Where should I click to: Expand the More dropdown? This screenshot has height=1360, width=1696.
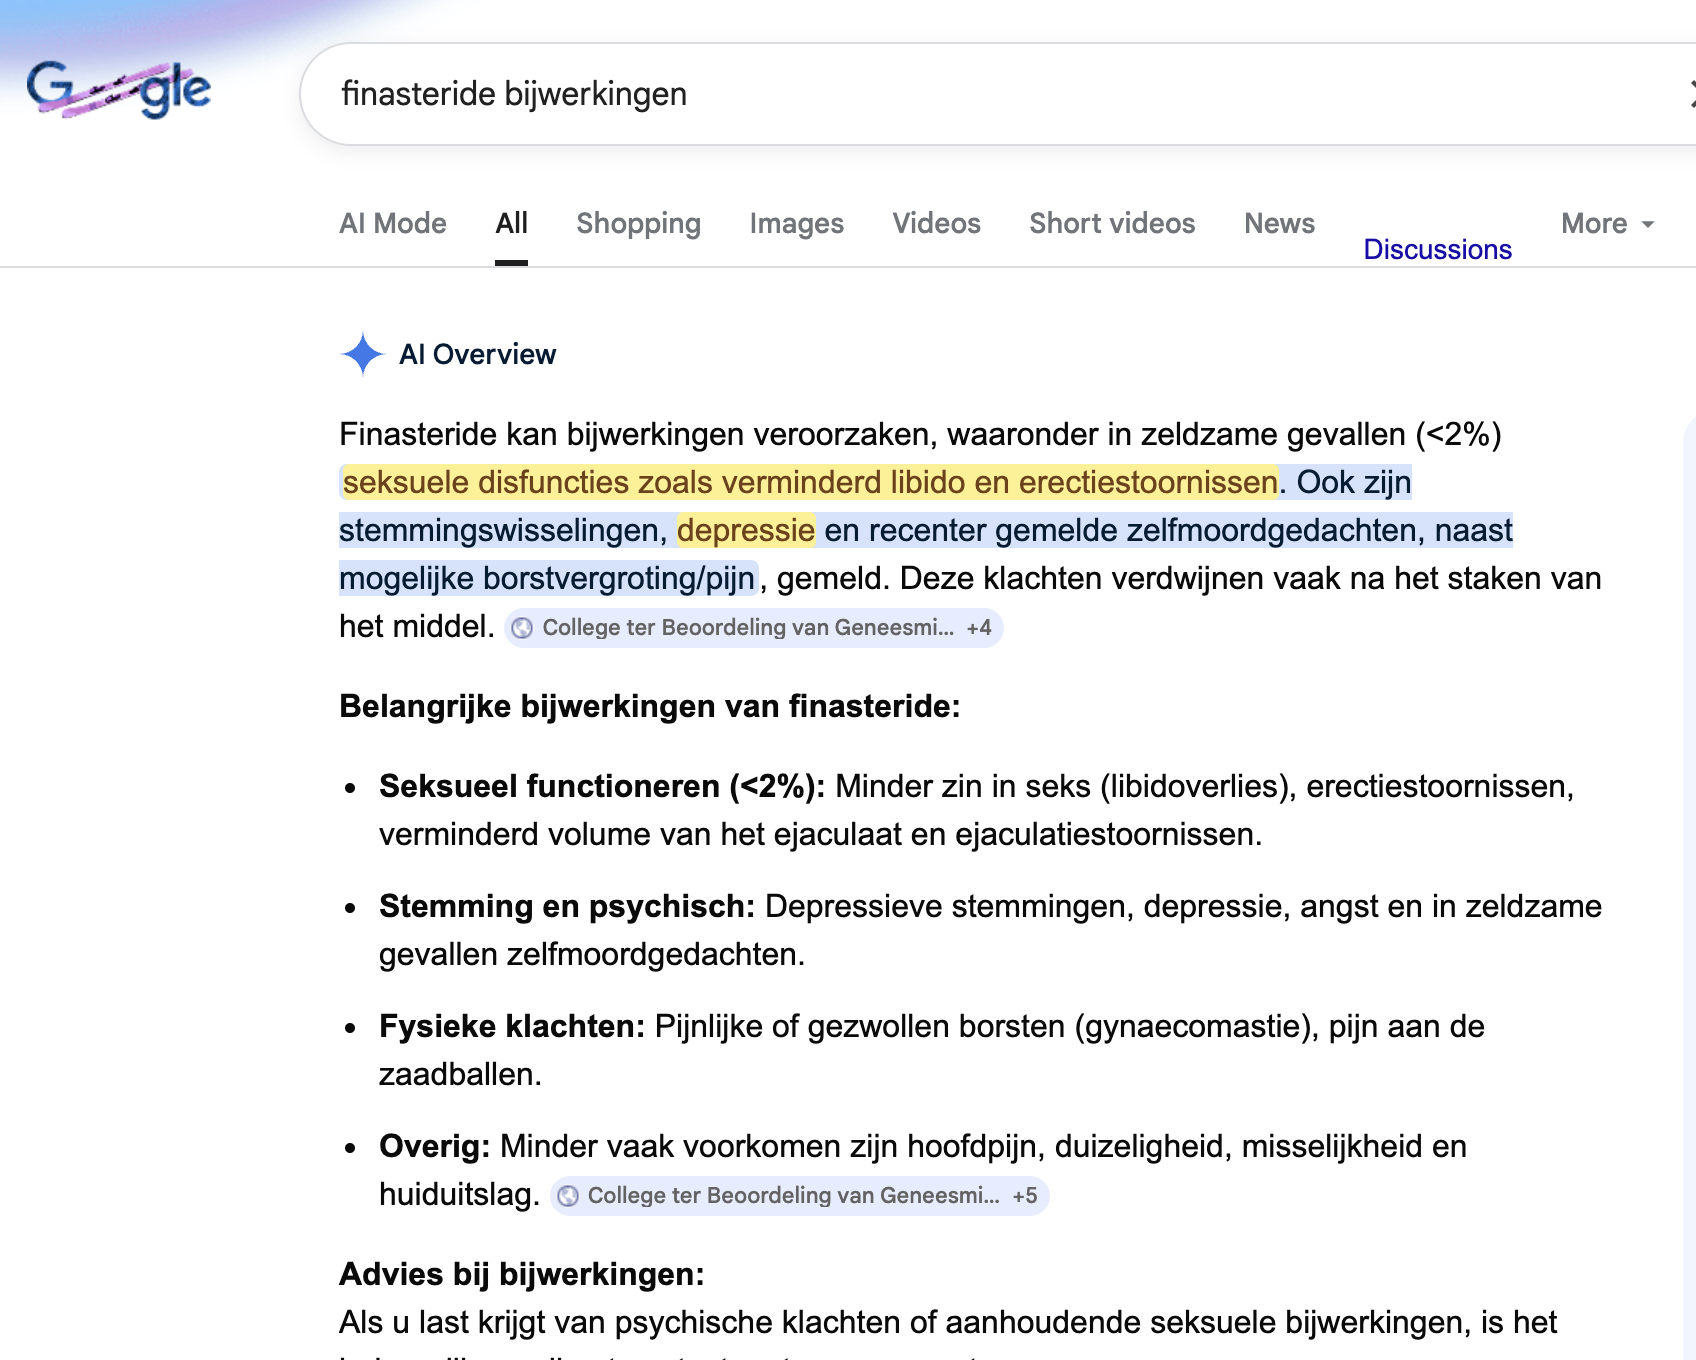pyautogui.click(x=1608, y=223)
